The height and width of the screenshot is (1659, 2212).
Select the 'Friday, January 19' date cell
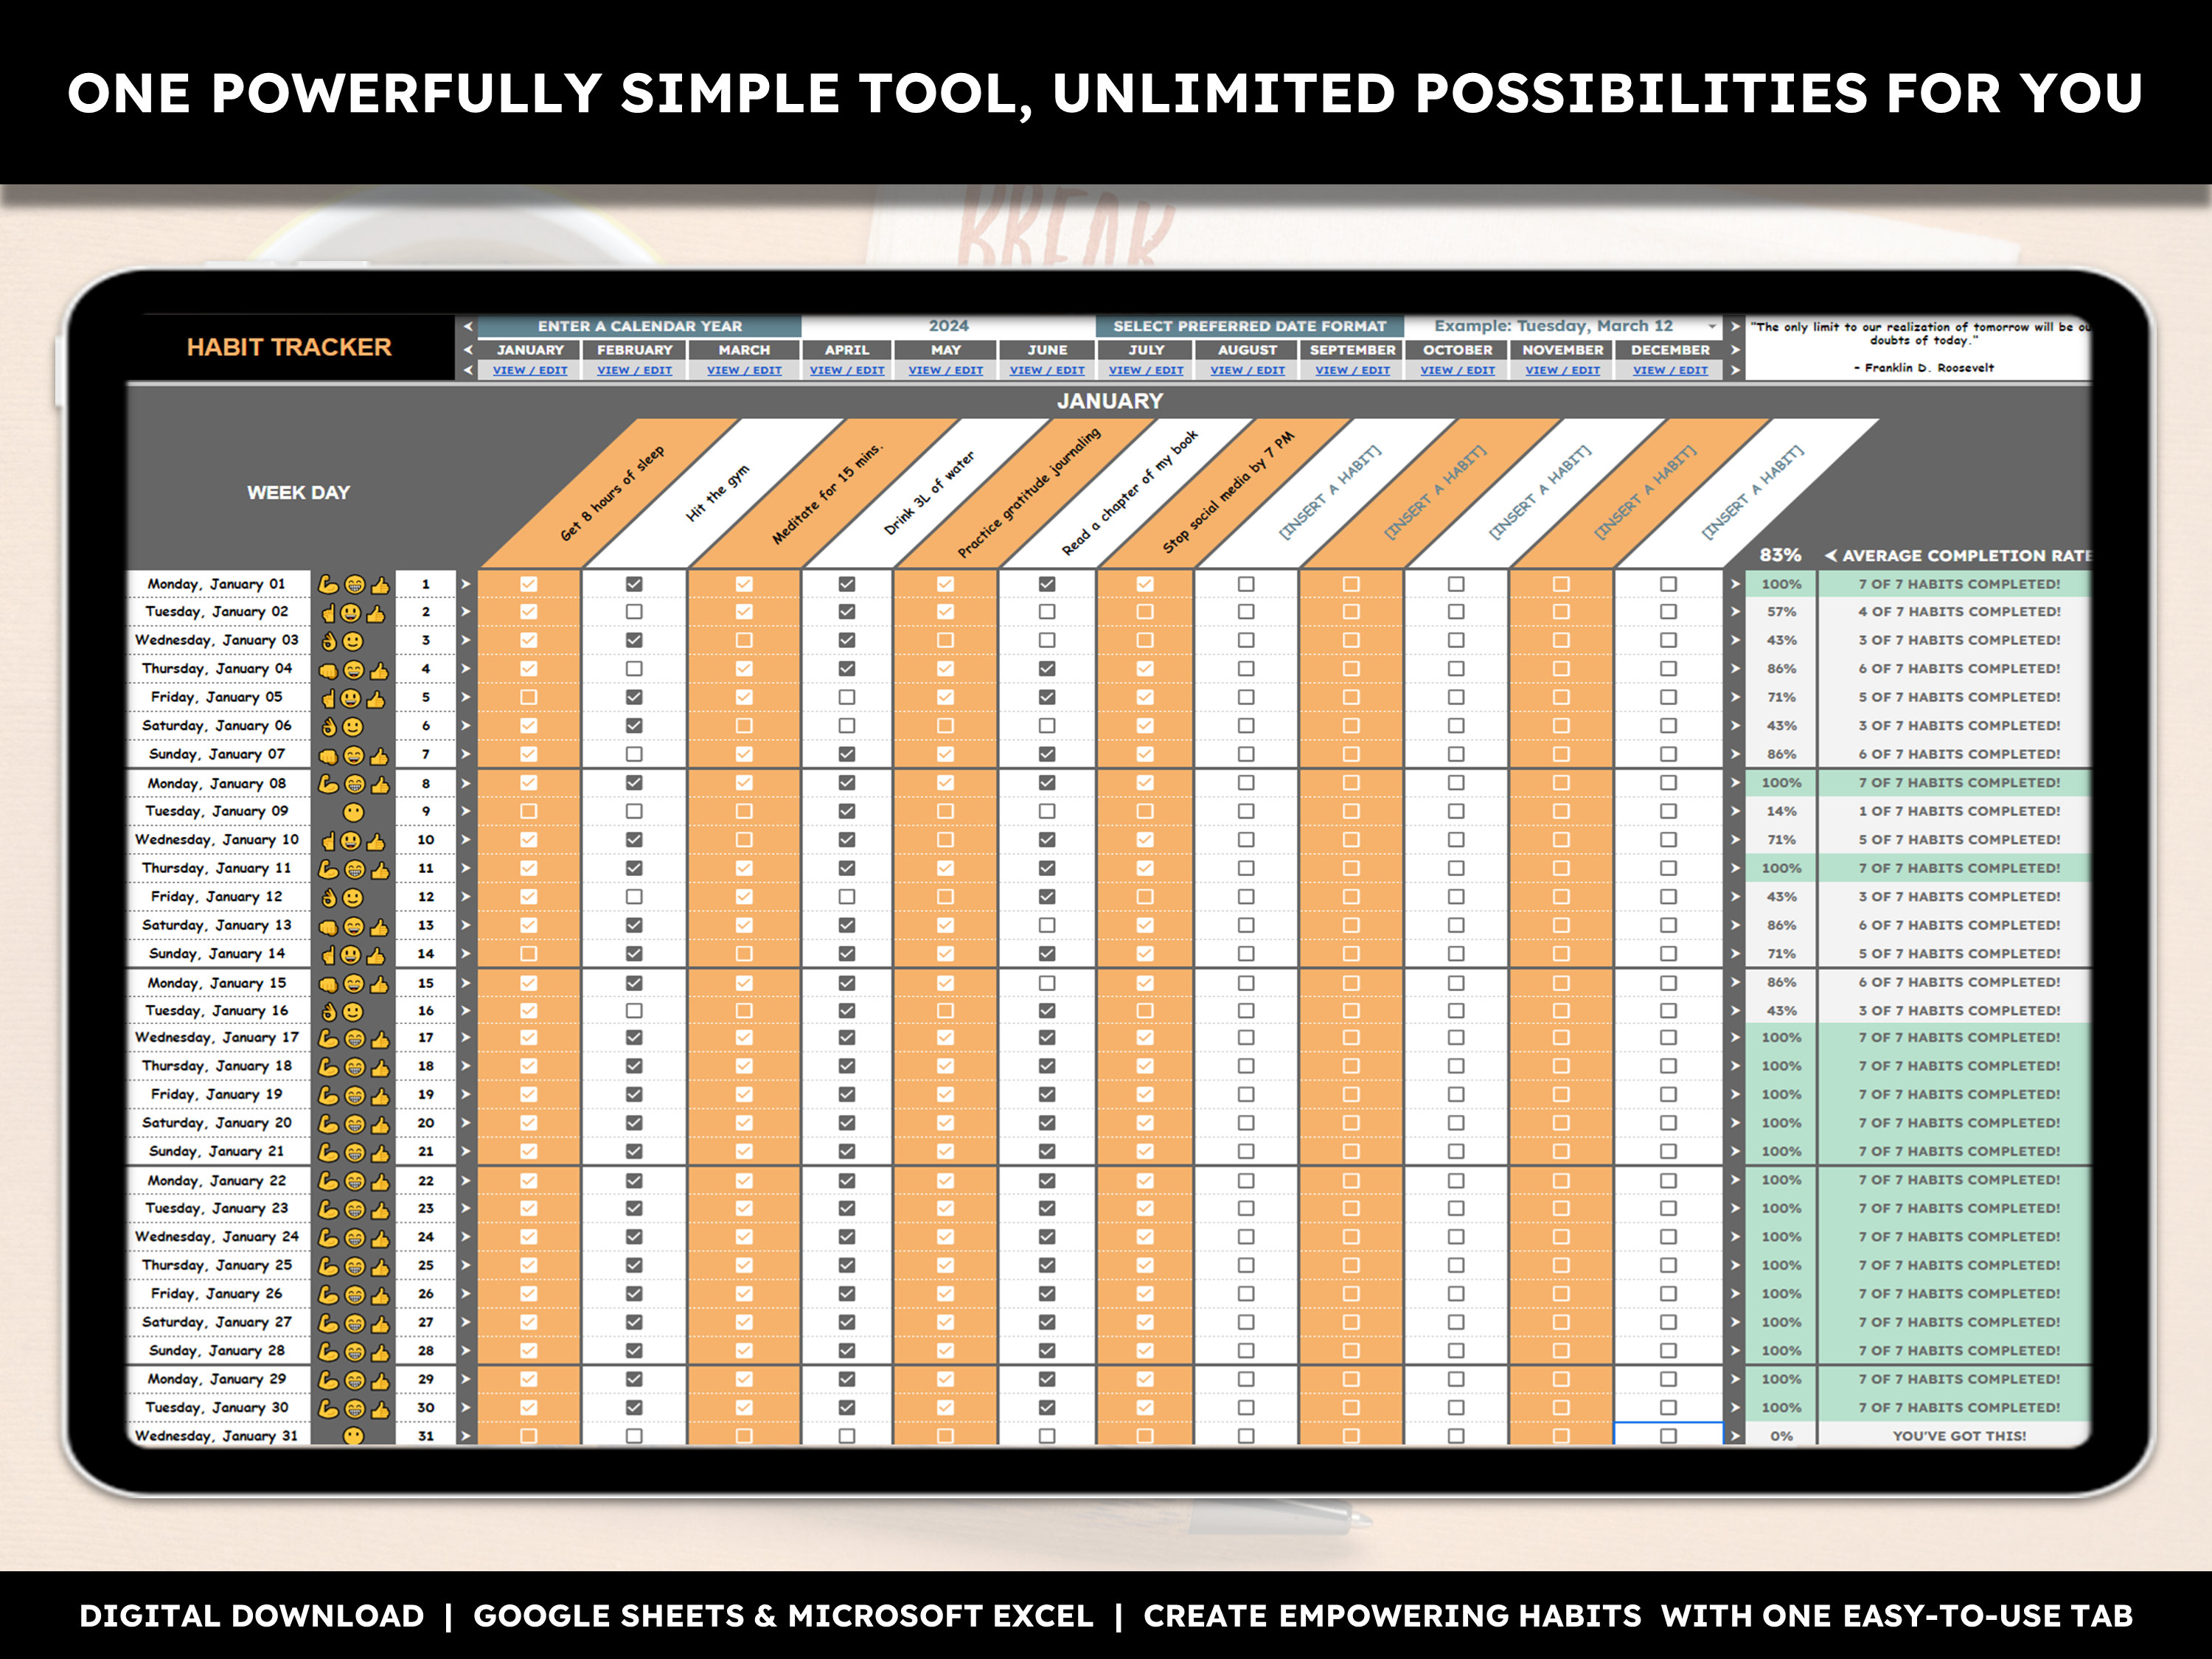pyautogui.click(x=217, y=1095)
